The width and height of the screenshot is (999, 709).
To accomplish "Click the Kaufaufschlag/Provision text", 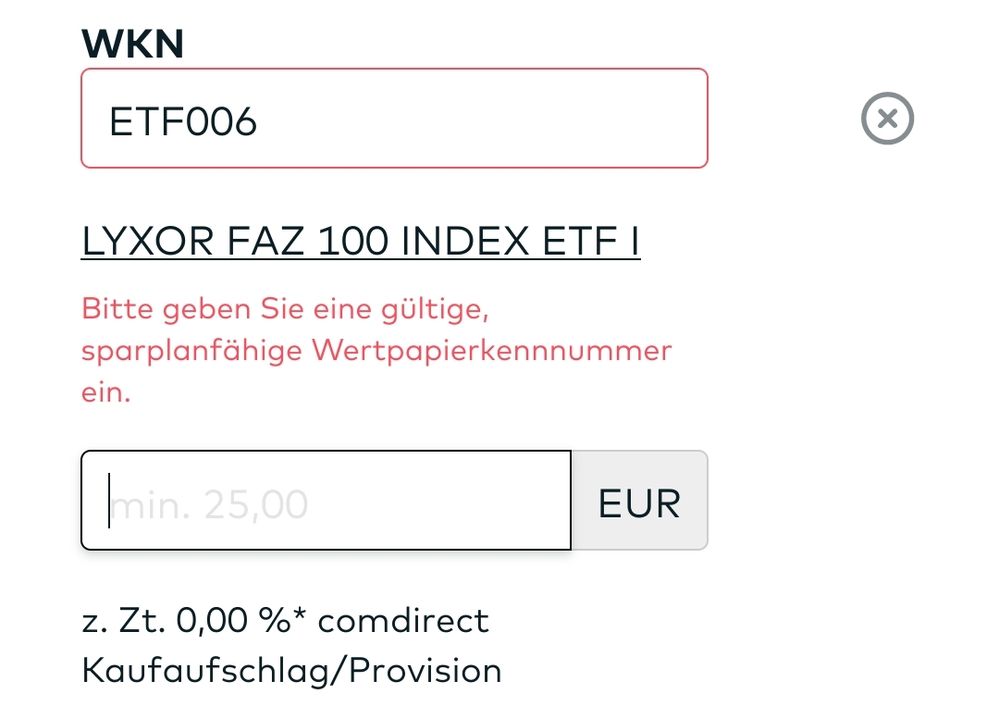I will coord(291,669).
